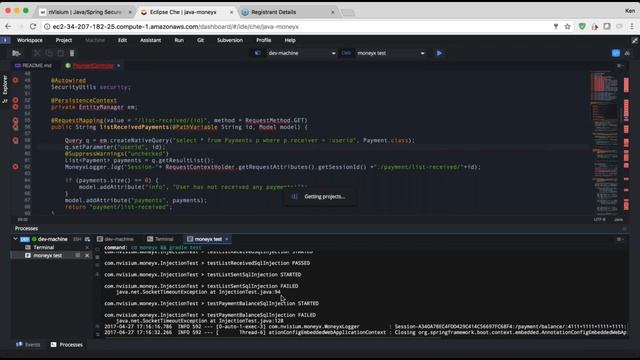Screen dimensions: 640x360
Task: Open the Events bottom panel tab
Action: click(x=28, y=345)
